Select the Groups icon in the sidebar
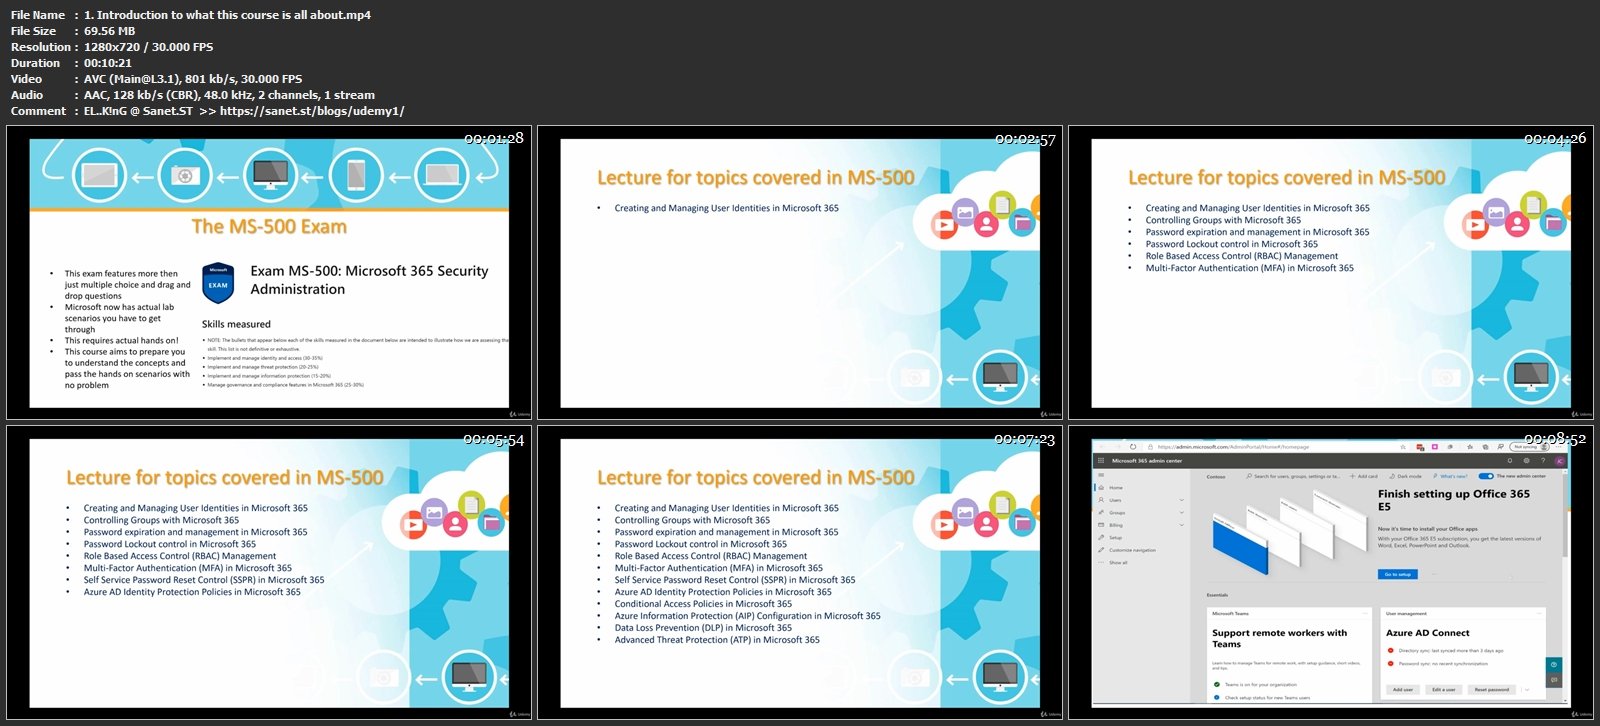Image resolution: width=1600 pixels, height=726 pixels. pos(1101,512)
